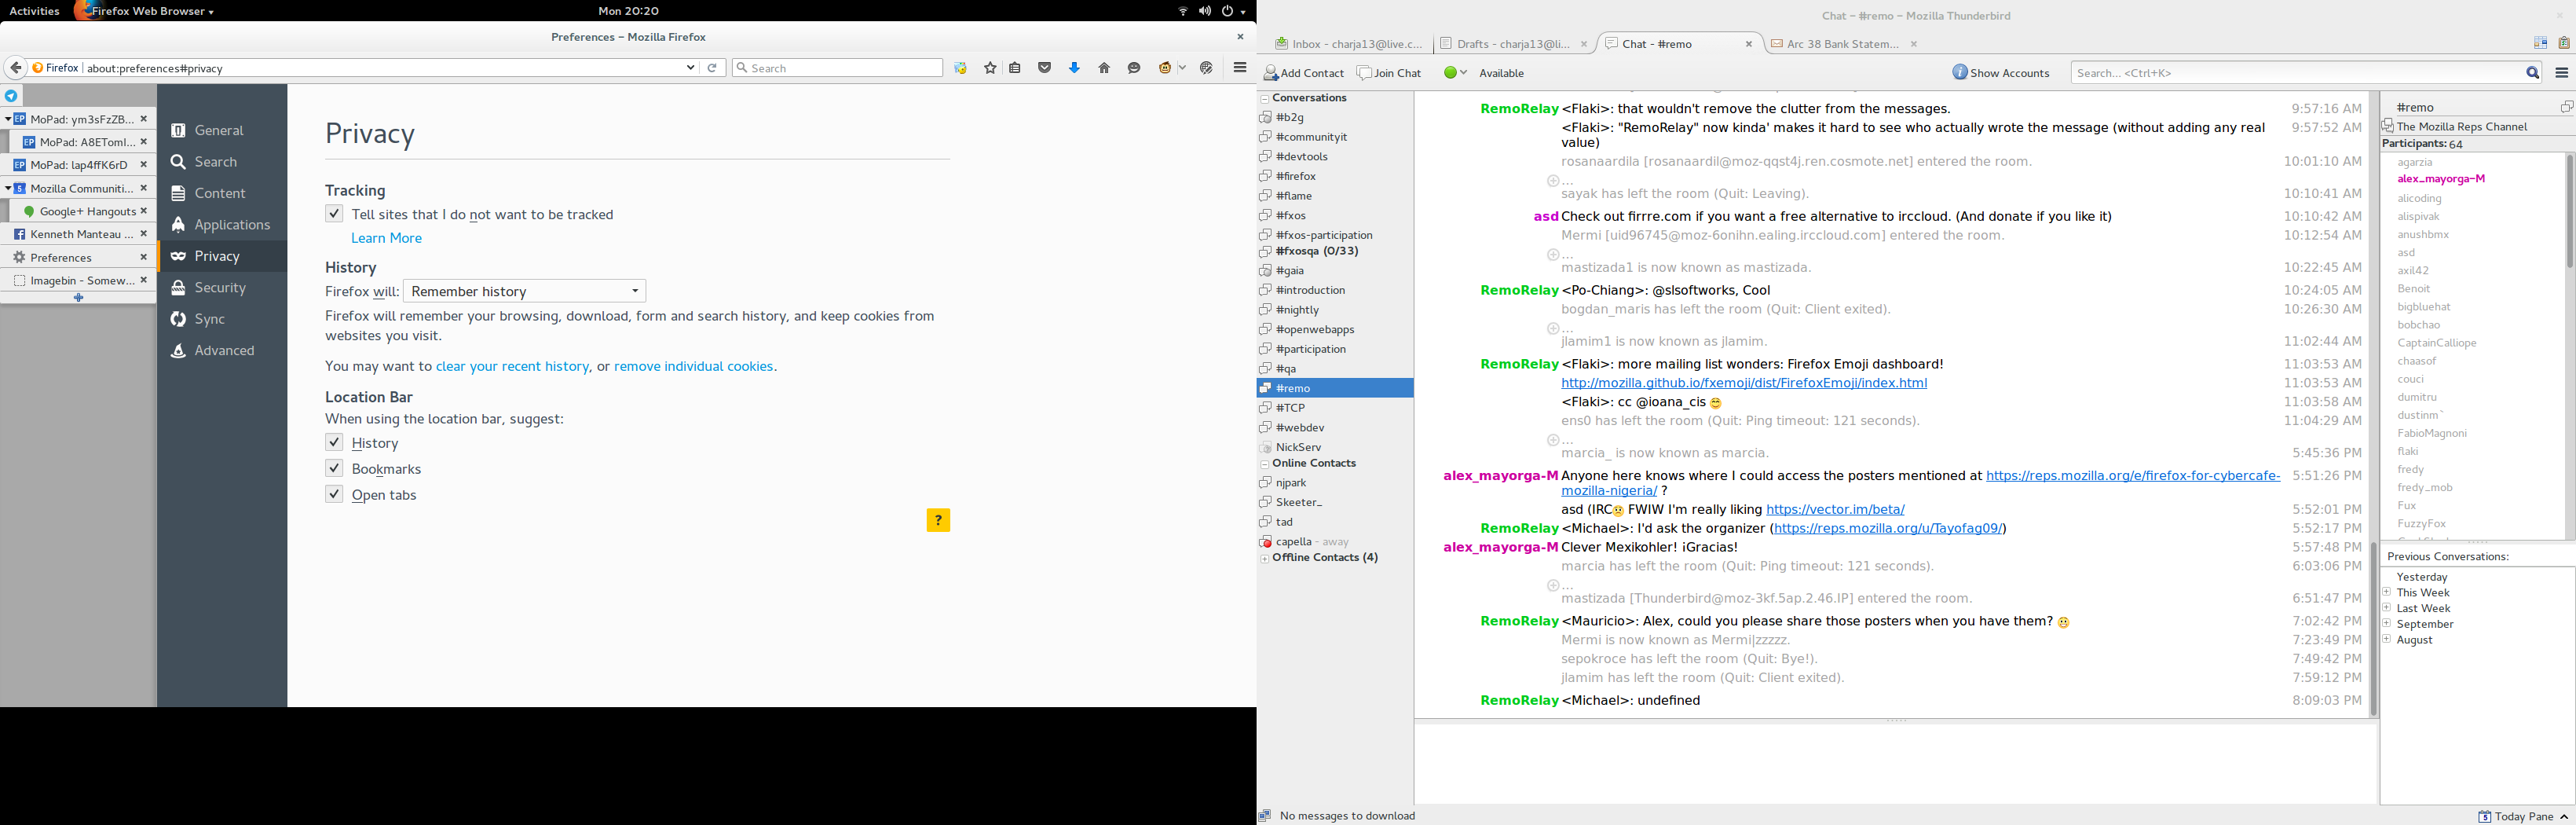Click 'remove individual cookies' link
The width and height of the screenshot is (2576, 825).
(694, 366)
